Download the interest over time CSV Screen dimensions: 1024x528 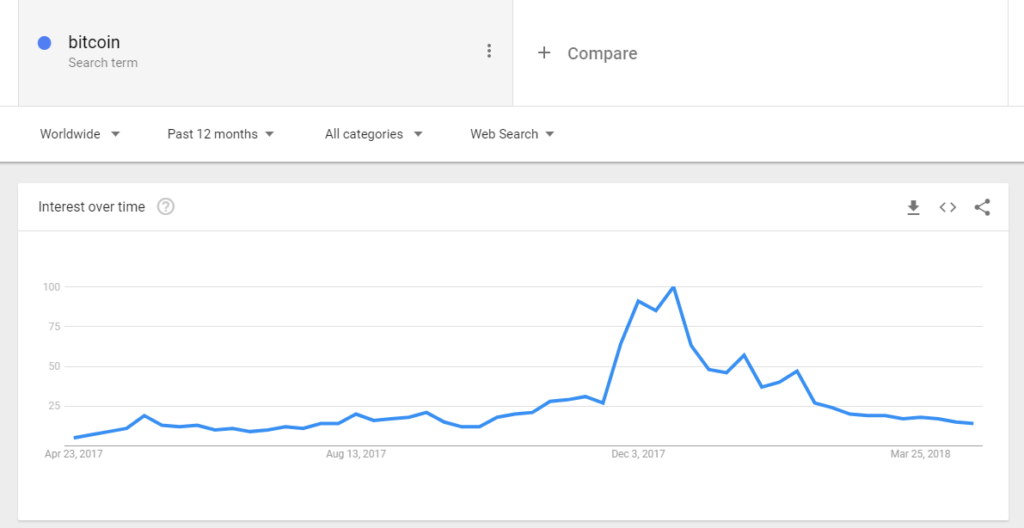point(913,207)
